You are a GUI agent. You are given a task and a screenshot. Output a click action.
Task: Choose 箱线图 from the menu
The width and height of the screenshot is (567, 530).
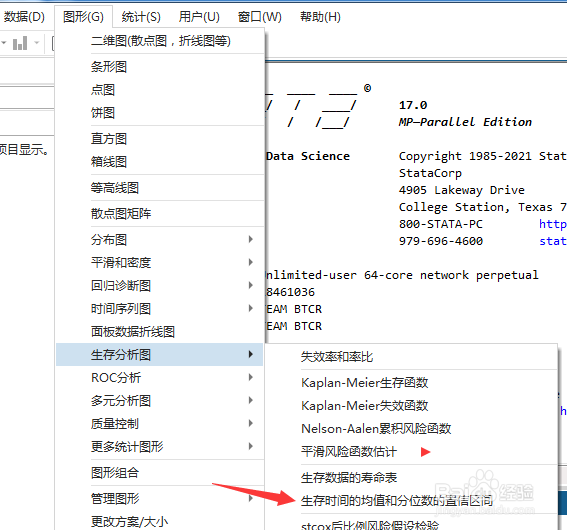pos(161,162)
